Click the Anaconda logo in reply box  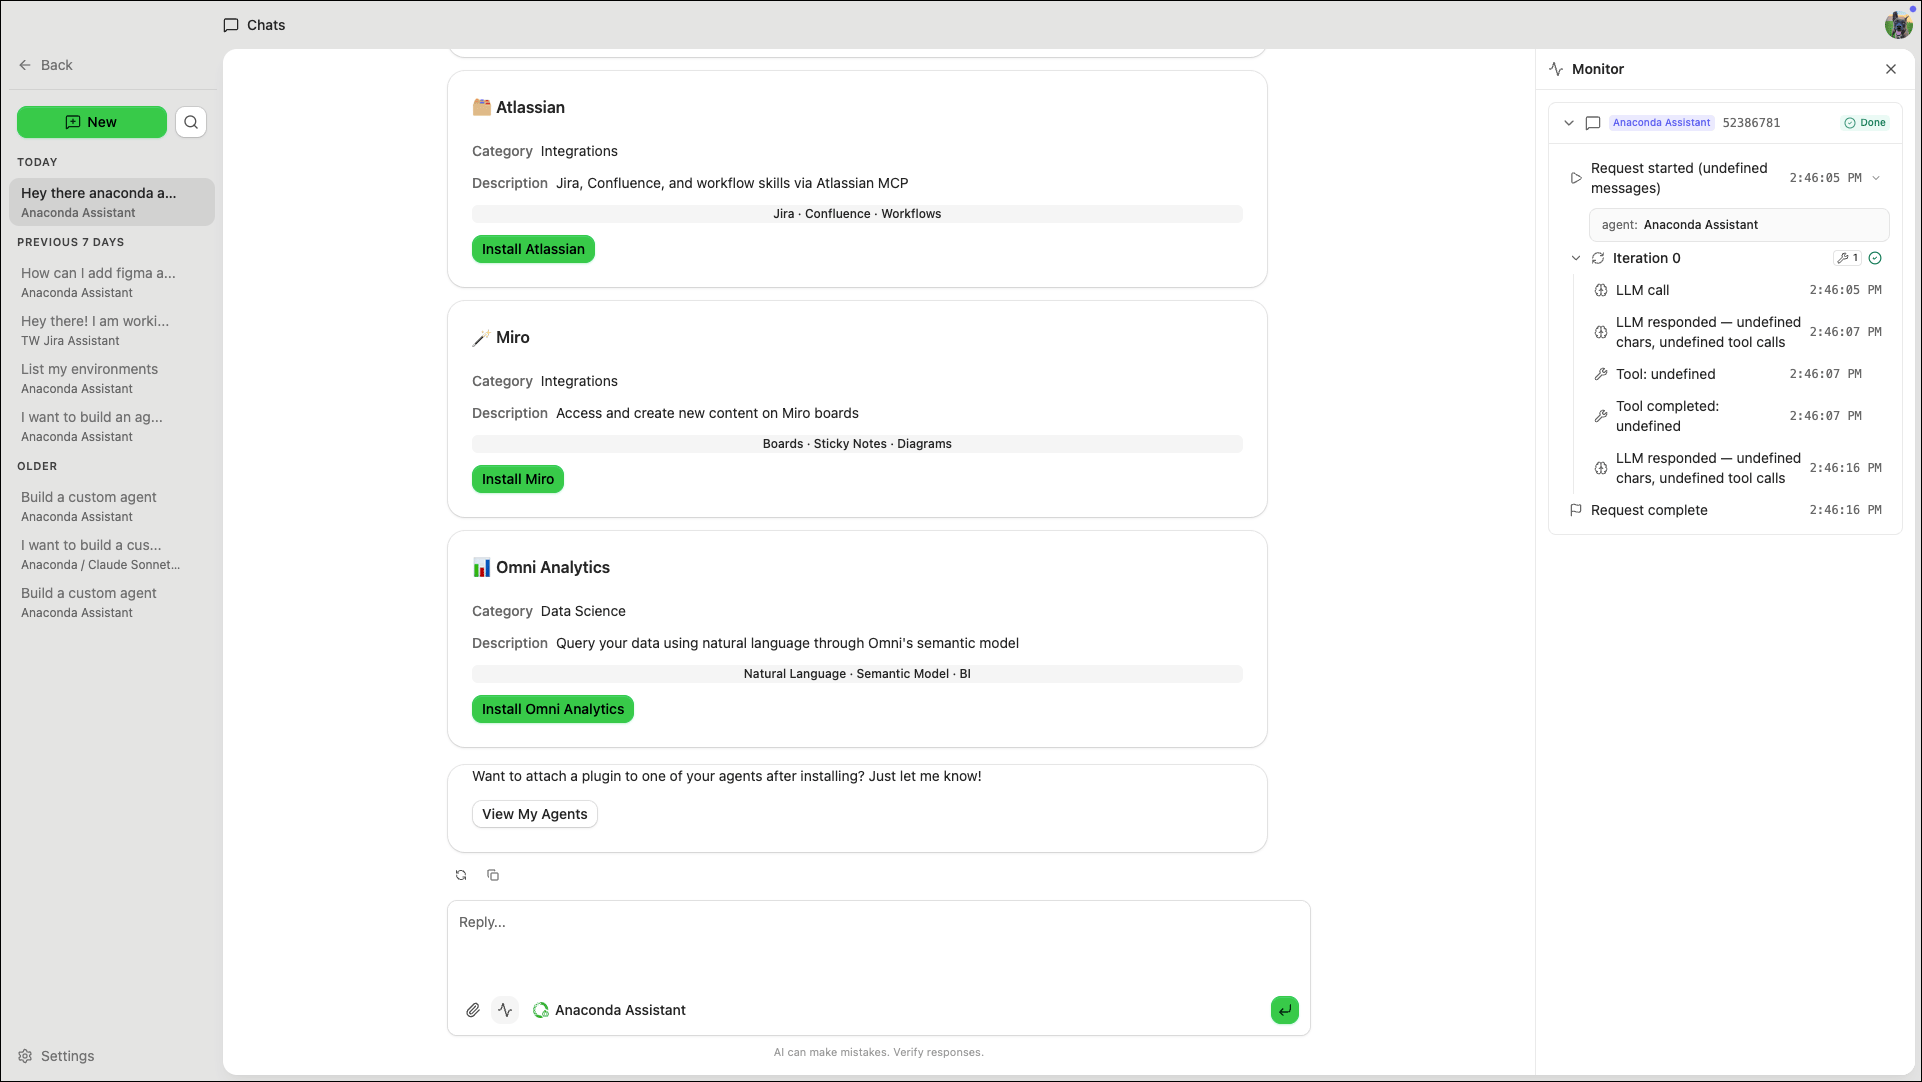coord(541,1010)
